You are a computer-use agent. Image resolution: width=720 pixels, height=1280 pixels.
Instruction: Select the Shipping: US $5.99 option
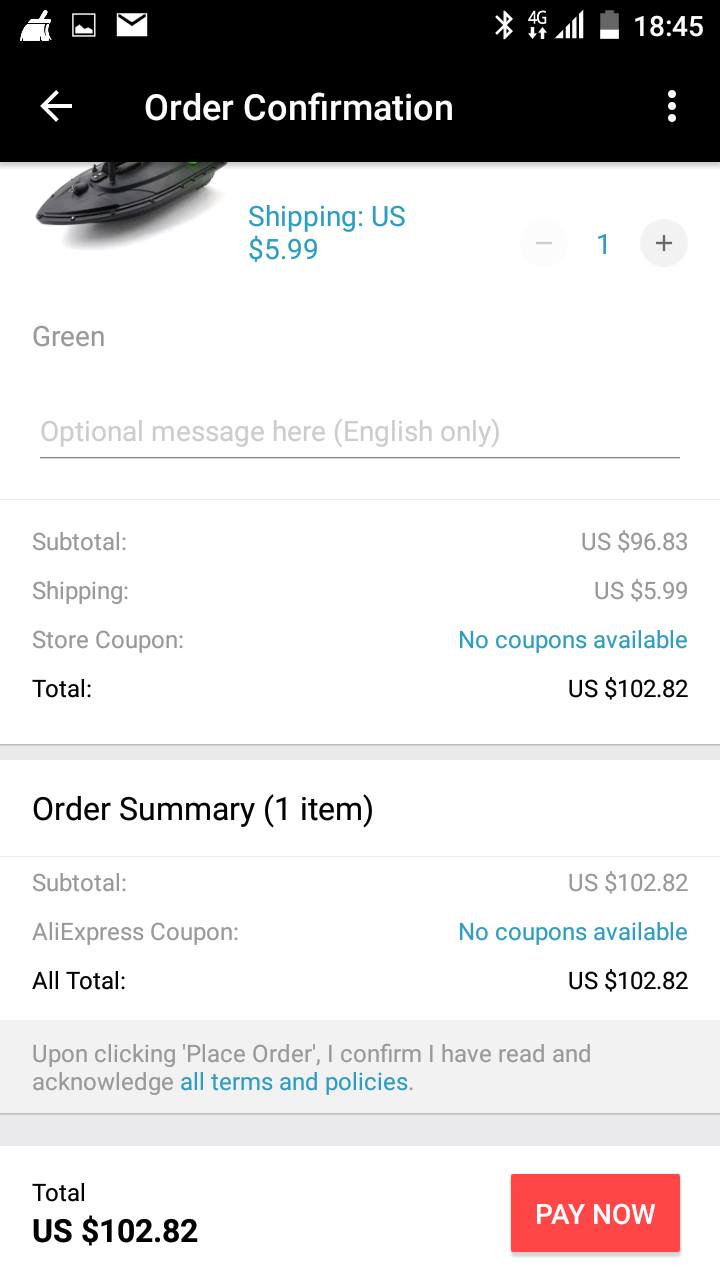tap(326, 232)
